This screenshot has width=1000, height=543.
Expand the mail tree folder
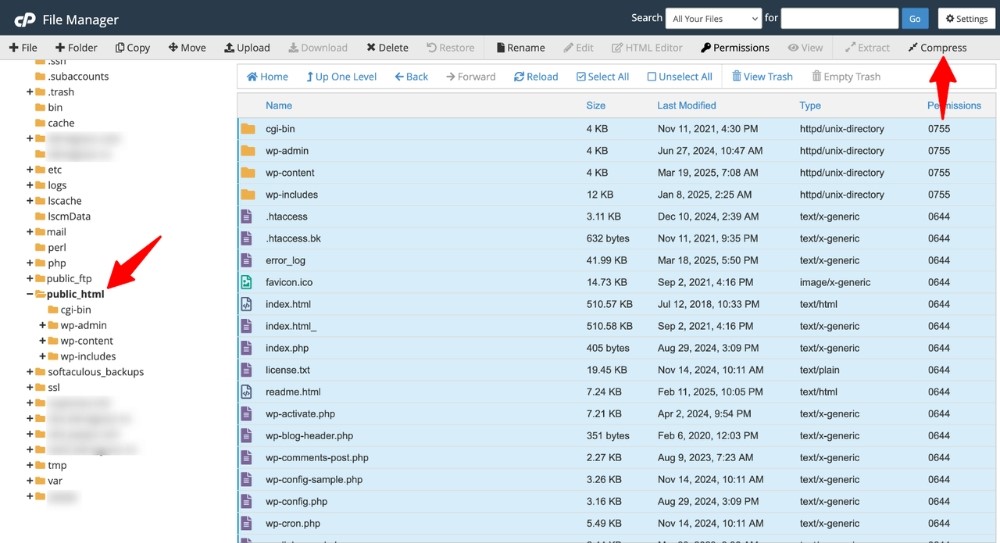[29, 232]
